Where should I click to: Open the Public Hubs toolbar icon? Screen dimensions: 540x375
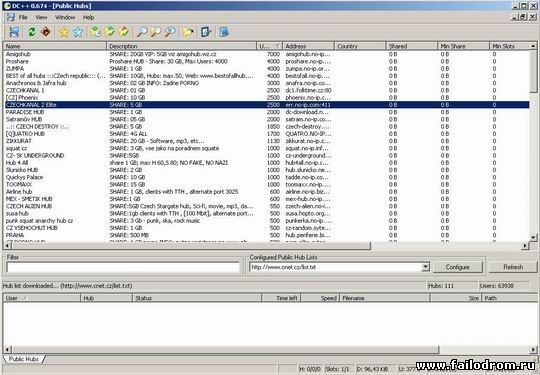point(14,32)
